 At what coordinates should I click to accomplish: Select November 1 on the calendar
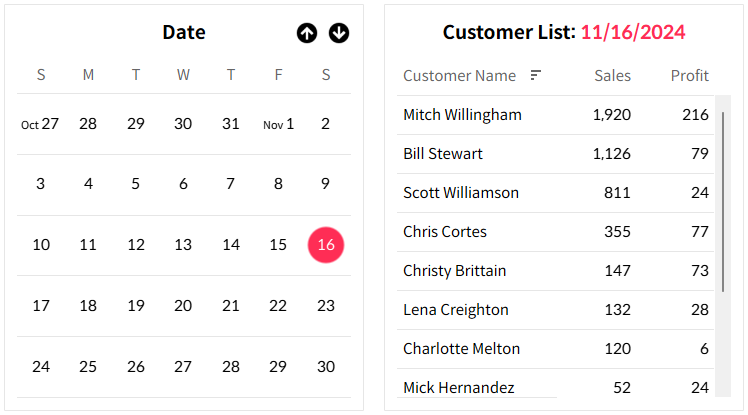click(x=278, y=124)
